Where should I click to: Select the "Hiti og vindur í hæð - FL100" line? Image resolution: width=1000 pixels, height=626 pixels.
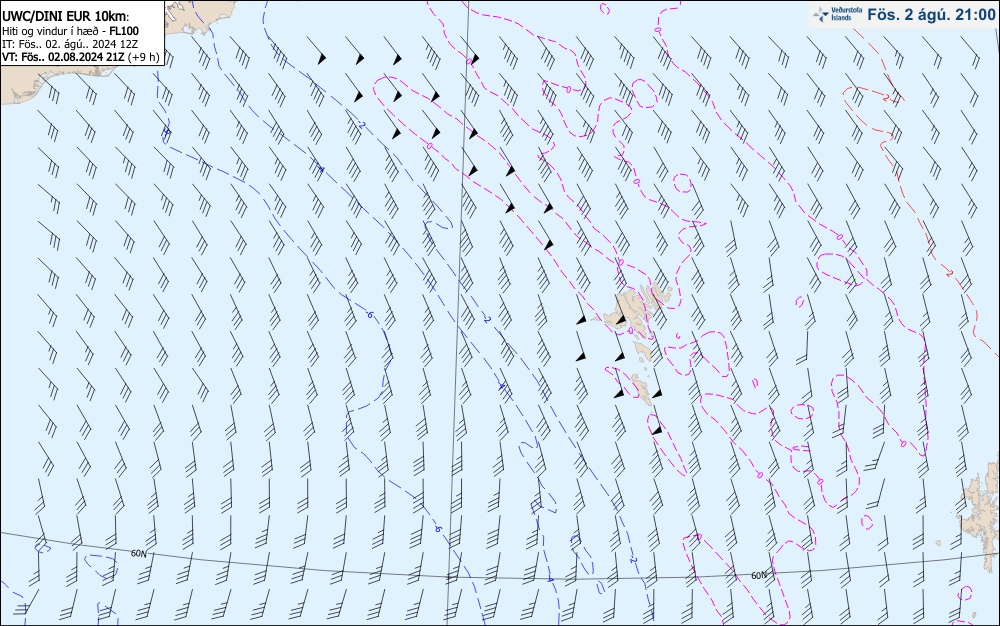pos(71,31)
